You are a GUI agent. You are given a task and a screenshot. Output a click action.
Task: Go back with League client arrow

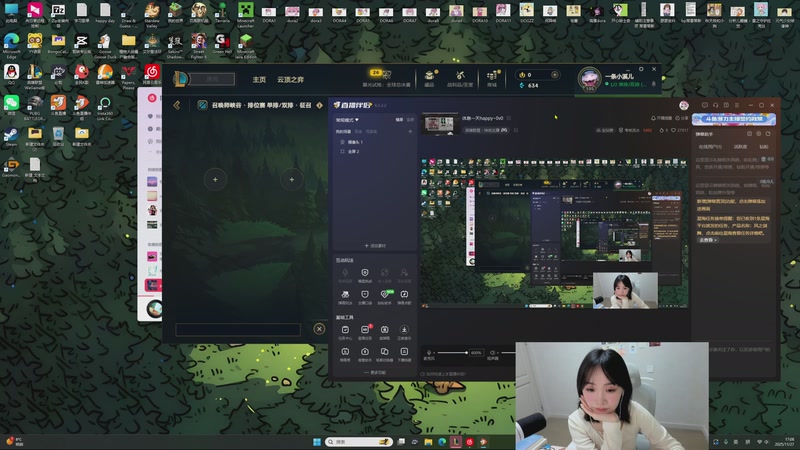[x=177, y=105]
